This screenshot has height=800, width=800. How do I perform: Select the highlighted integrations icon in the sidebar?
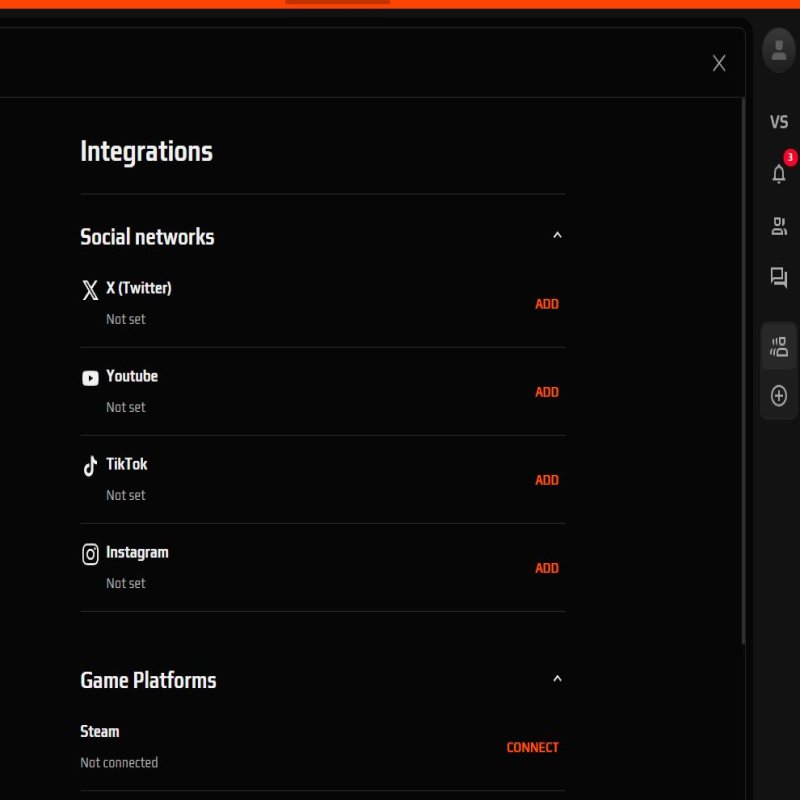[779, 345]
